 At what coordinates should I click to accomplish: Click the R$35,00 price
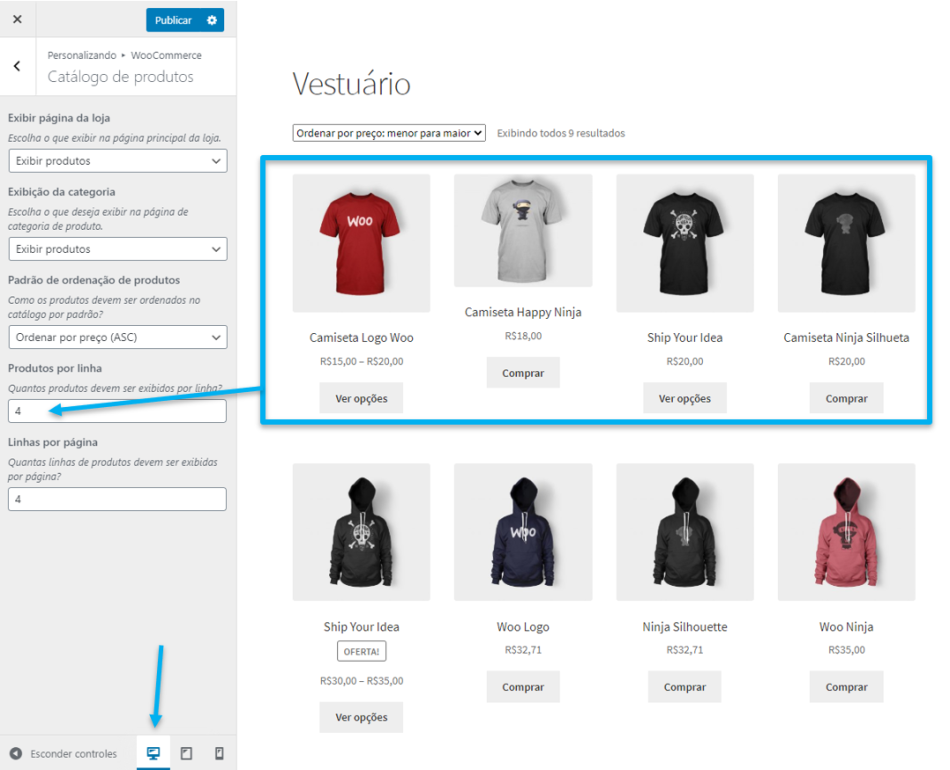(x=846, y=650)
